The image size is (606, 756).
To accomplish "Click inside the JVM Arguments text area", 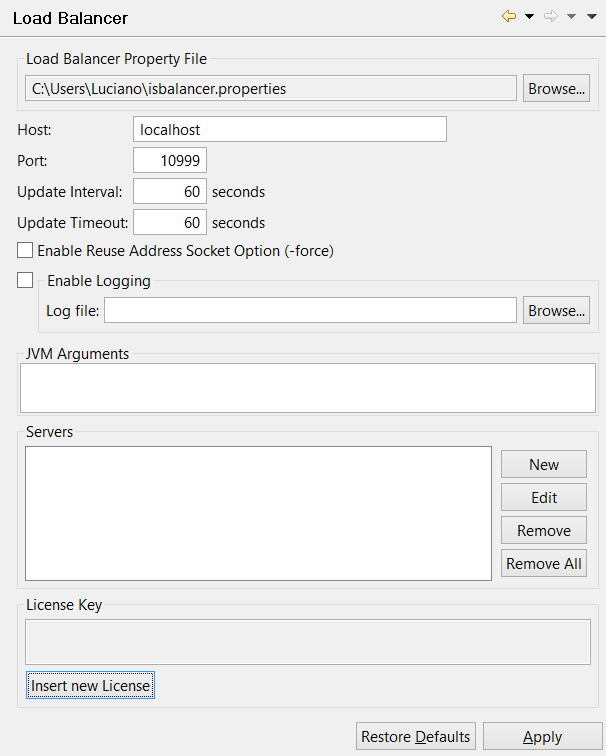I will tap(308, 388).
